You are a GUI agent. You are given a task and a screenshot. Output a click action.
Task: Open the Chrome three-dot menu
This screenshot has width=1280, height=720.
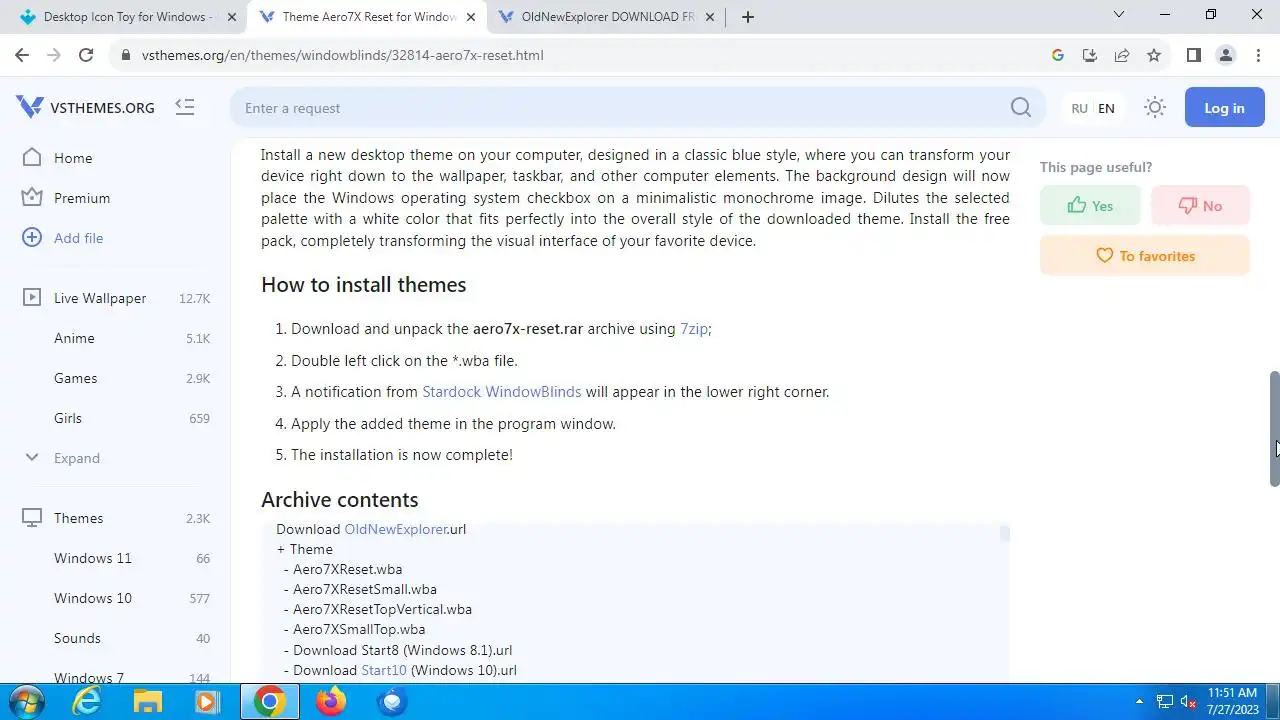coord(1257,55)
